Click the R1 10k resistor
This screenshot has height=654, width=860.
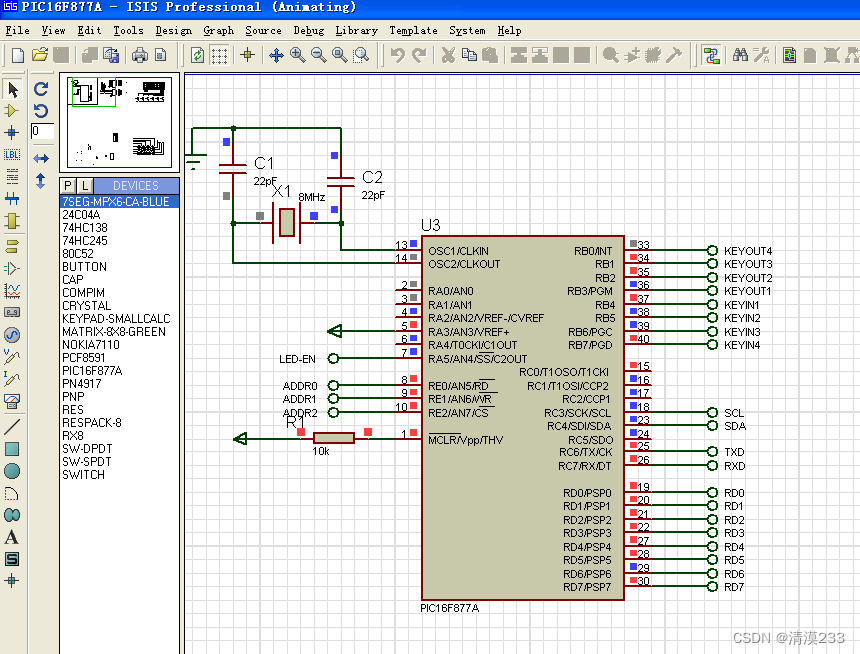pyautogui.click(x=333, y=437)
